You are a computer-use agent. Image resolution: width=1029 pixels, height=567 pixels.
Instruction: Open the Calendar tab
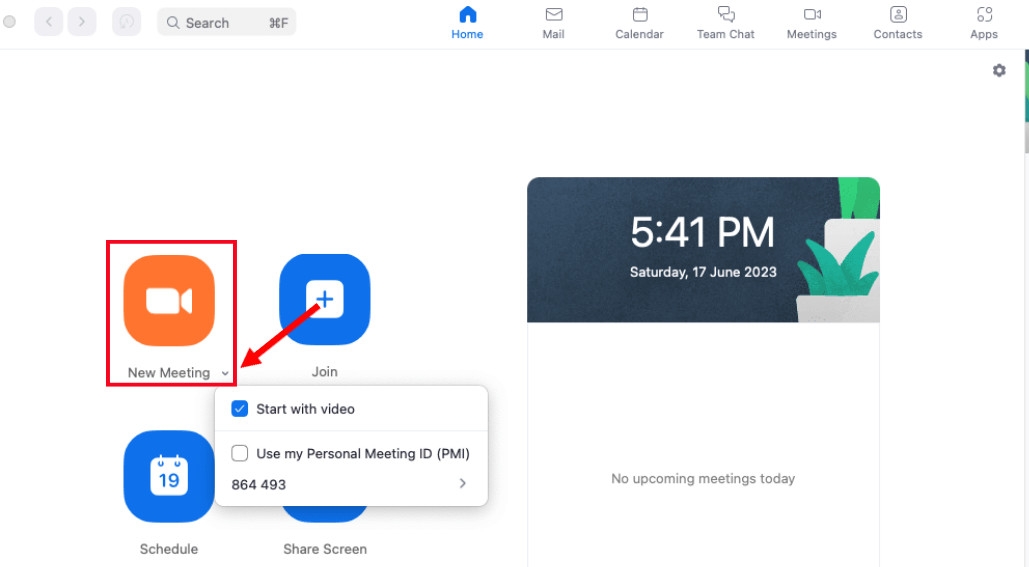[x=639, y=23]
